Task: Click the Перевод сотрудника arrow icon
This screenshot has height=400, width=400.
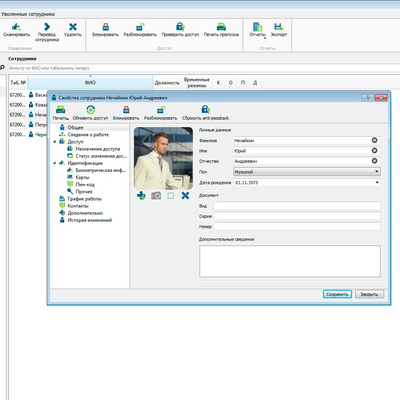Action: (x=47, y=27)
